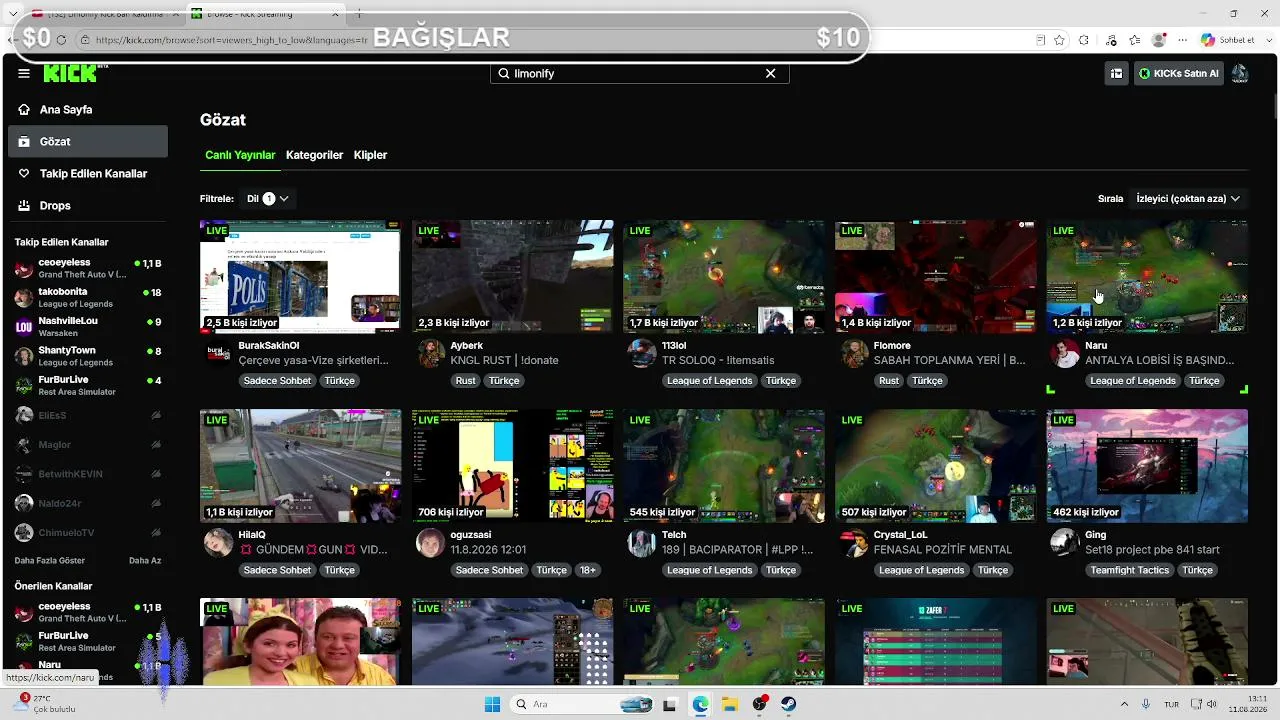Open Crystal_LoL FENASAL POZİTİF MENTAL title
1280x720 pixels.
[943, 550]
